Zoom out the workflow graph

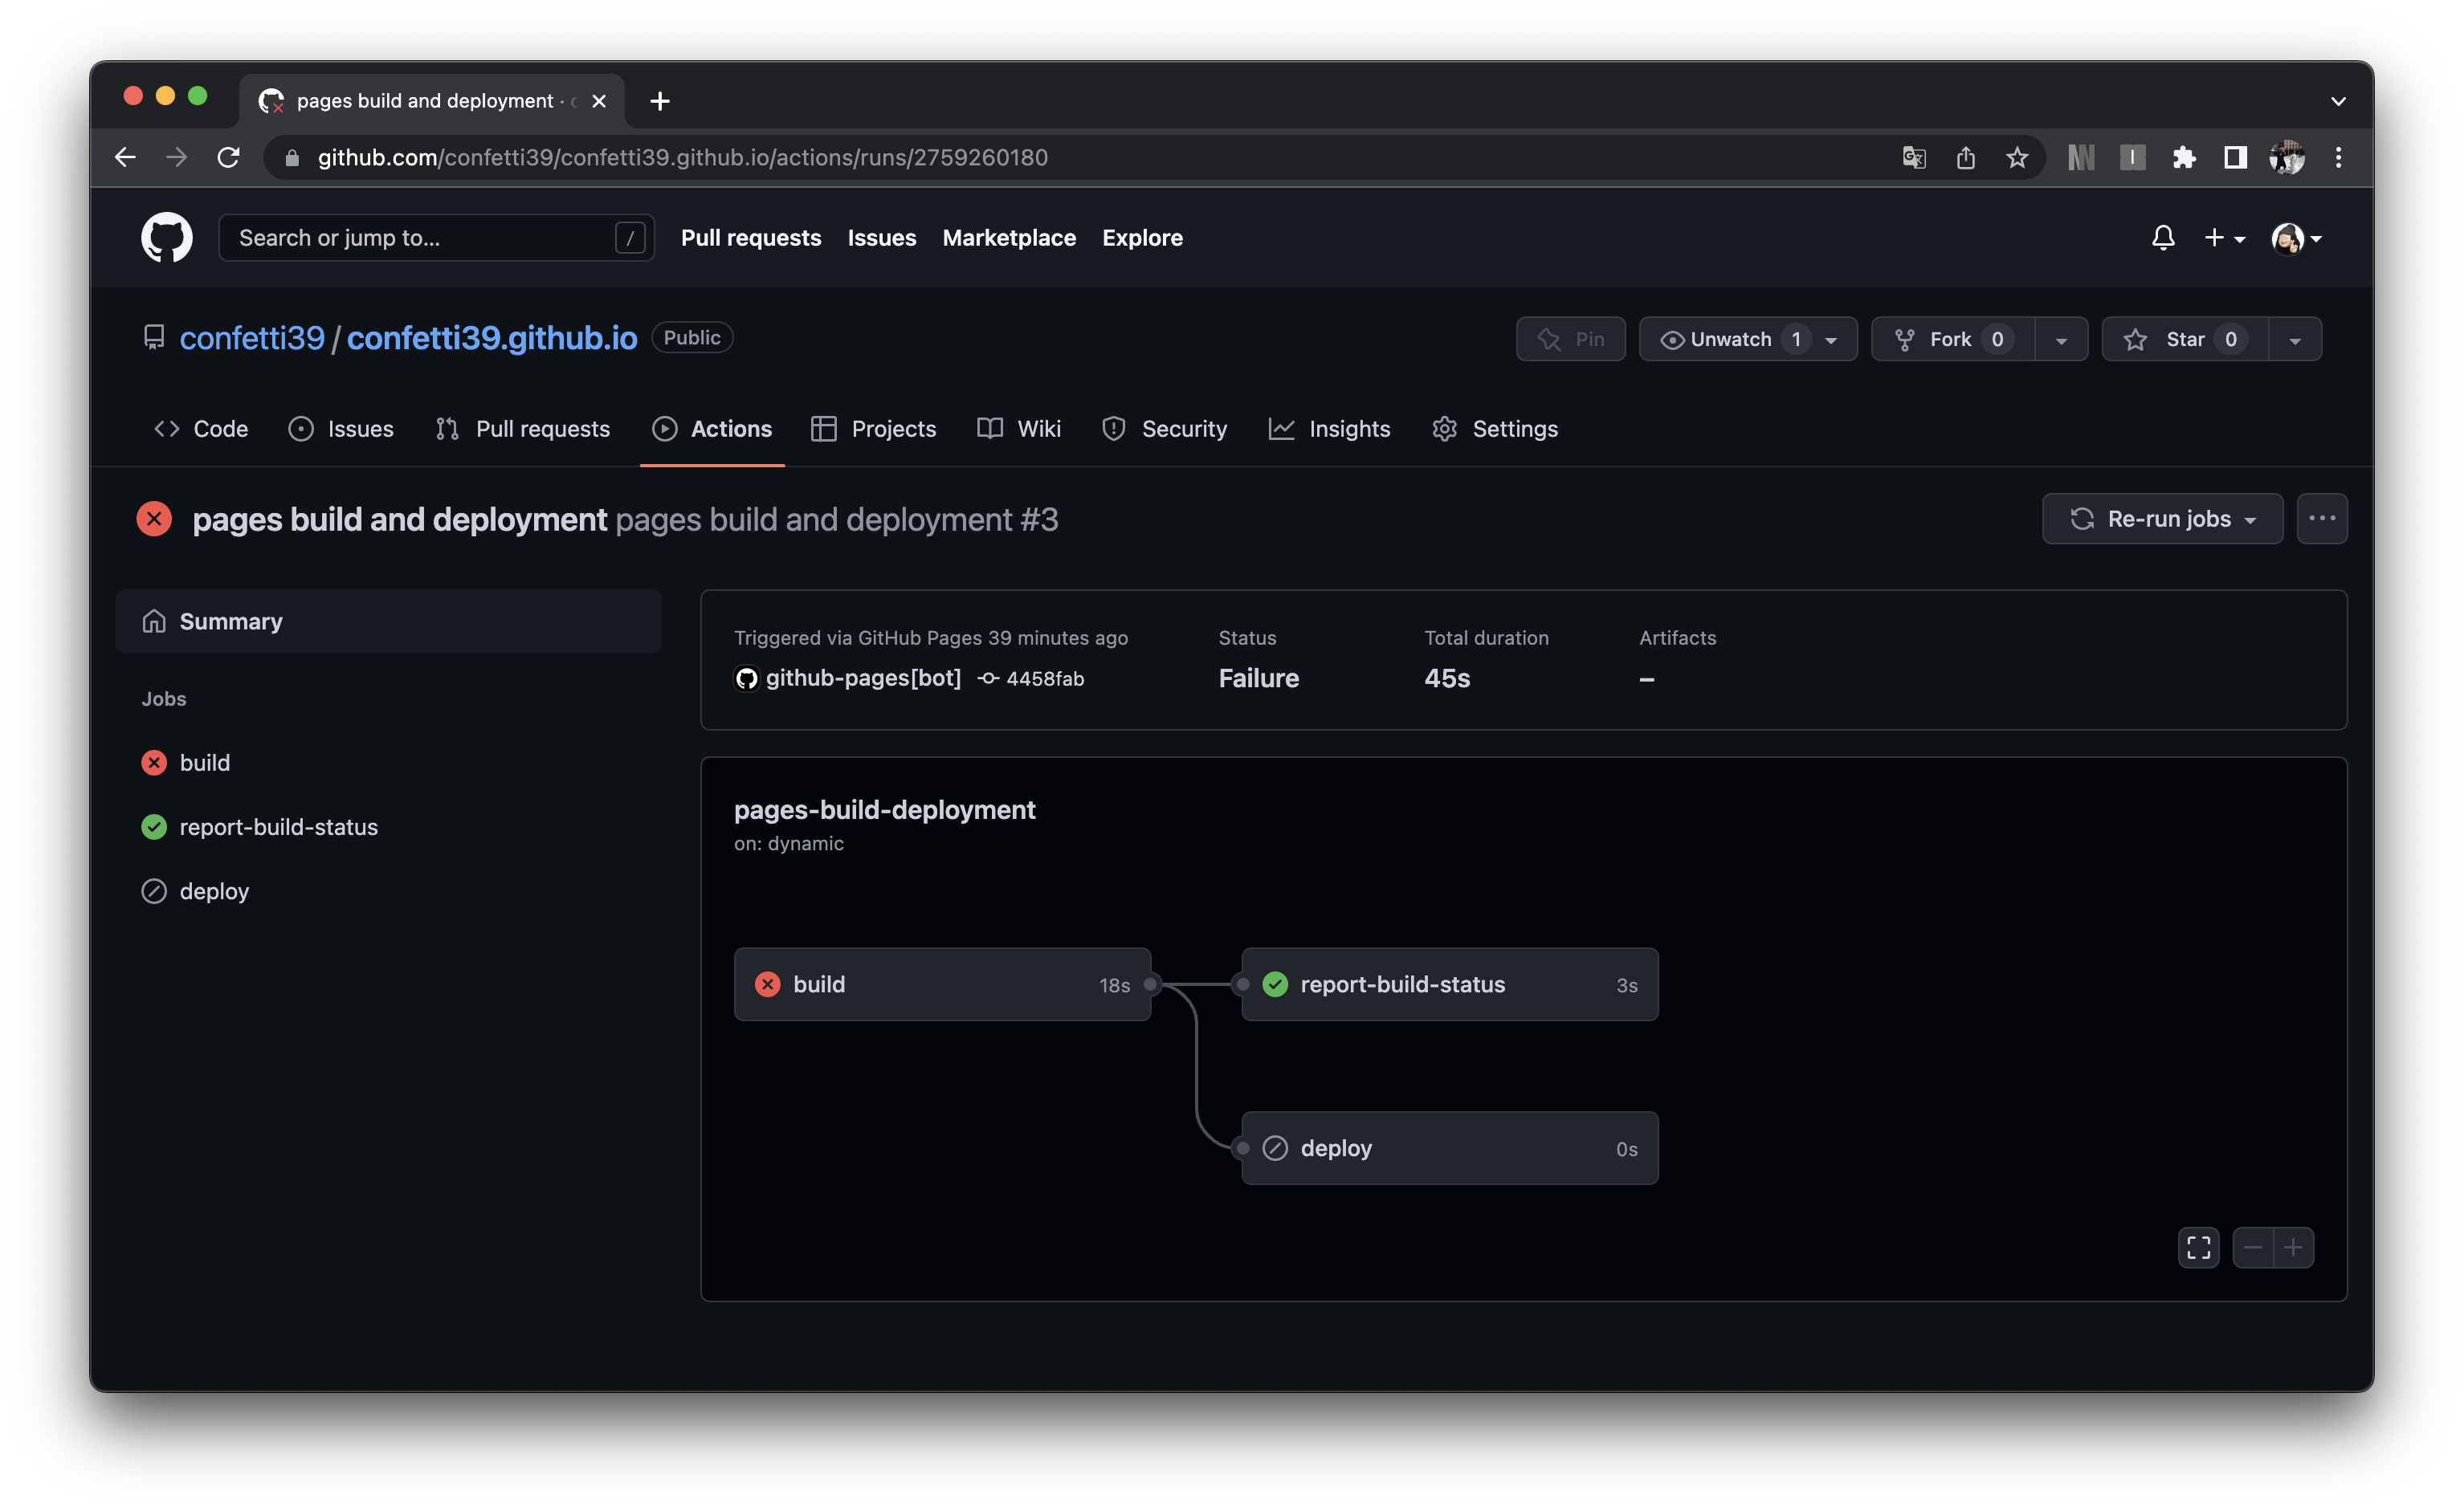pos(2252,1247)
